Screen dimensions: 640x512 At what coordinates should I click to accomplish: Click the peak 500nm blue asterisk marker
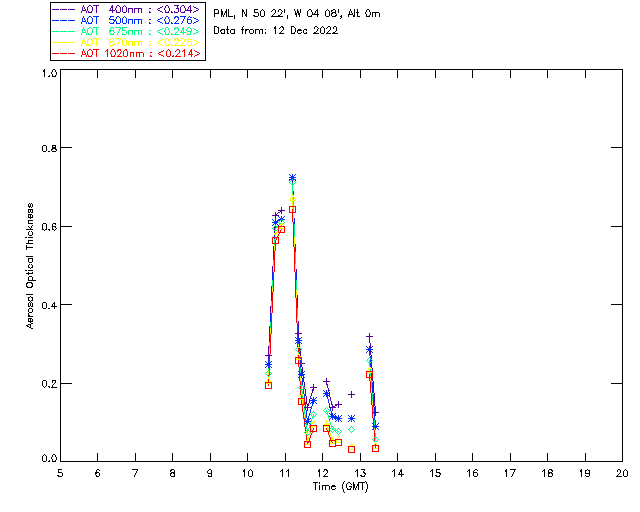click(292, 178)
